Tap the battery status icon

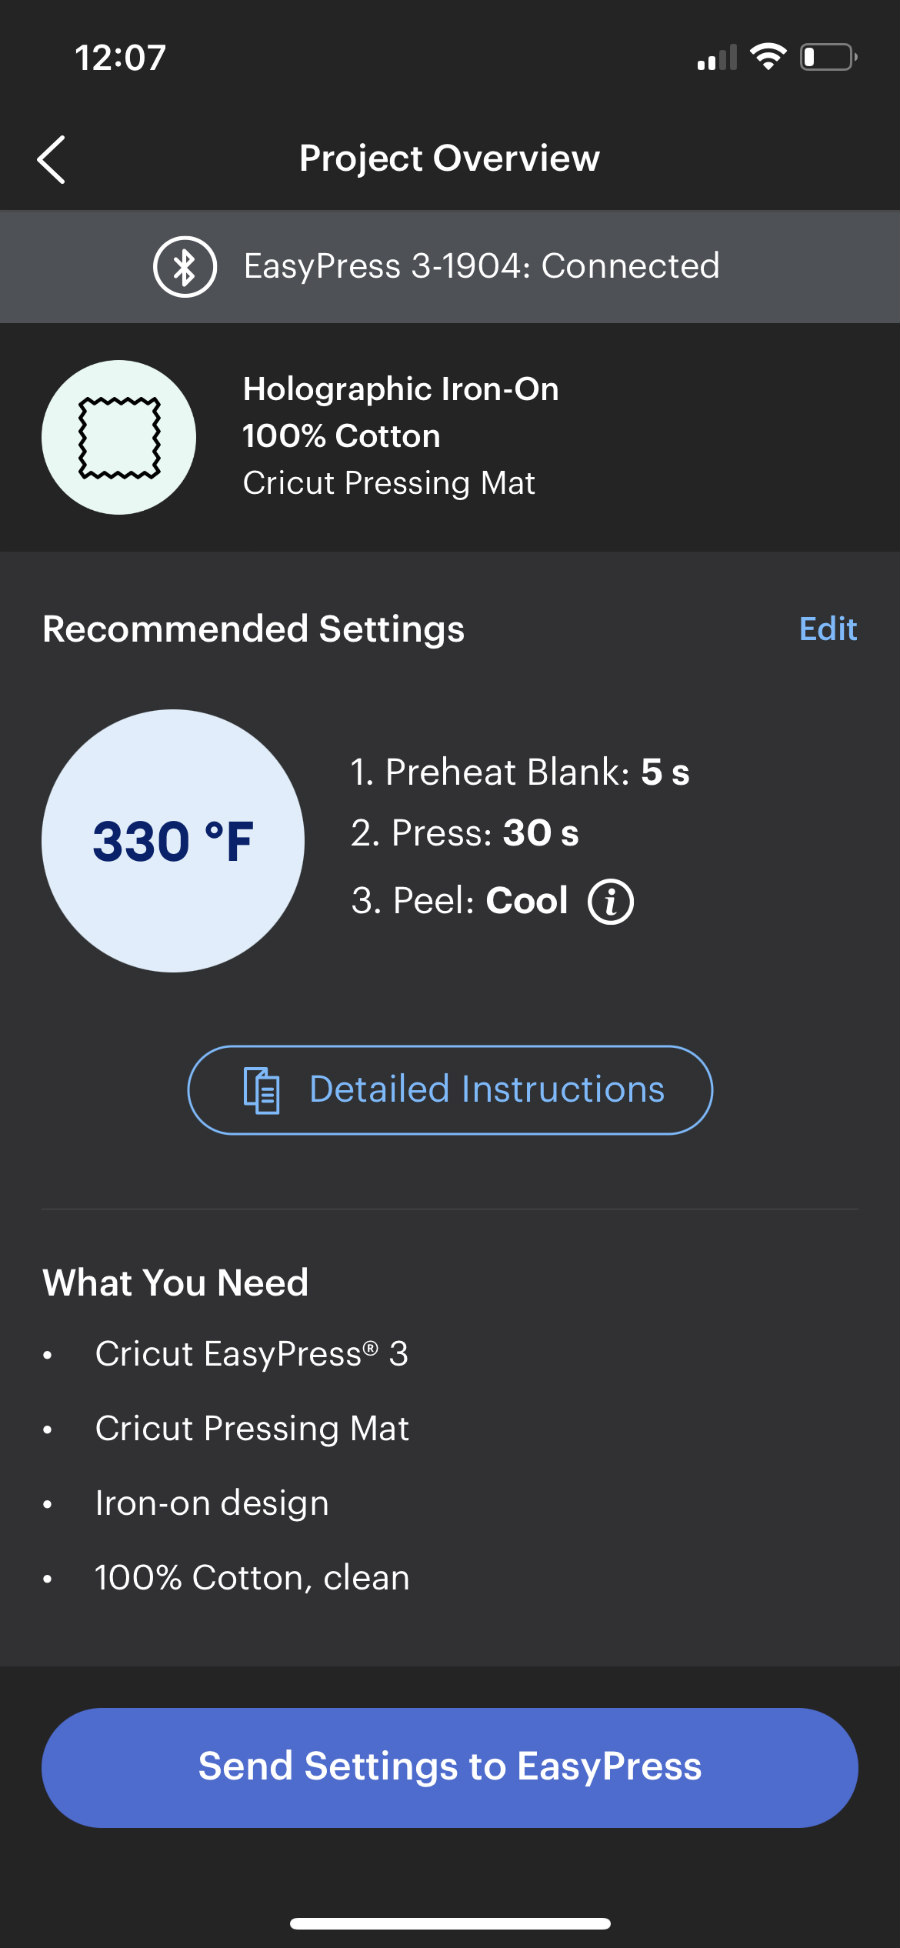(828, 57)
